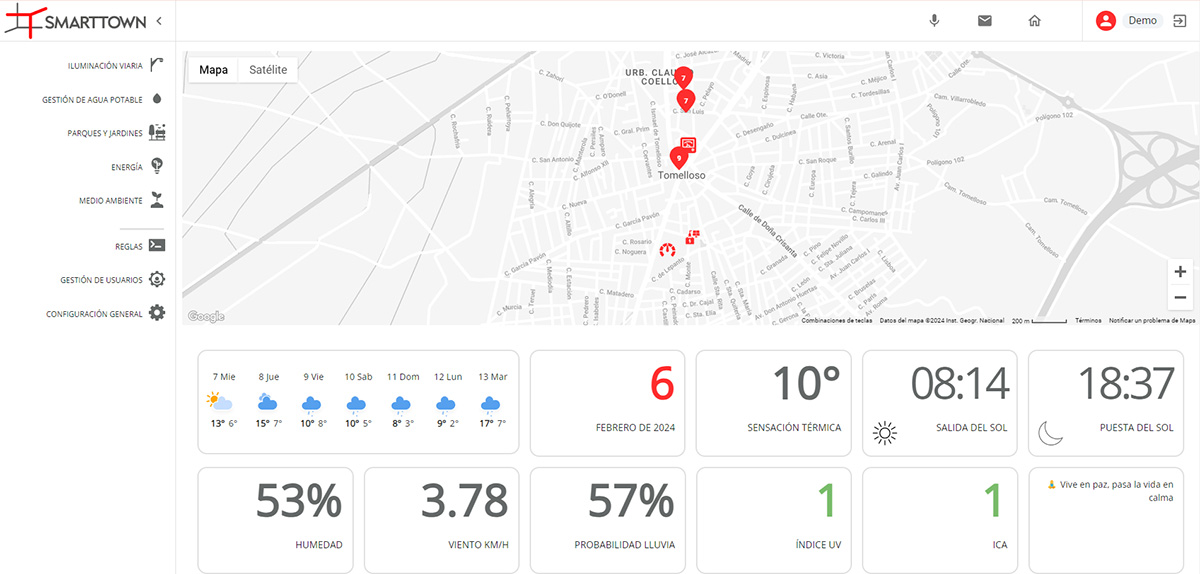Click the SmartTown logo
This screenshot has width=1200, height=574.
point(75,20)
